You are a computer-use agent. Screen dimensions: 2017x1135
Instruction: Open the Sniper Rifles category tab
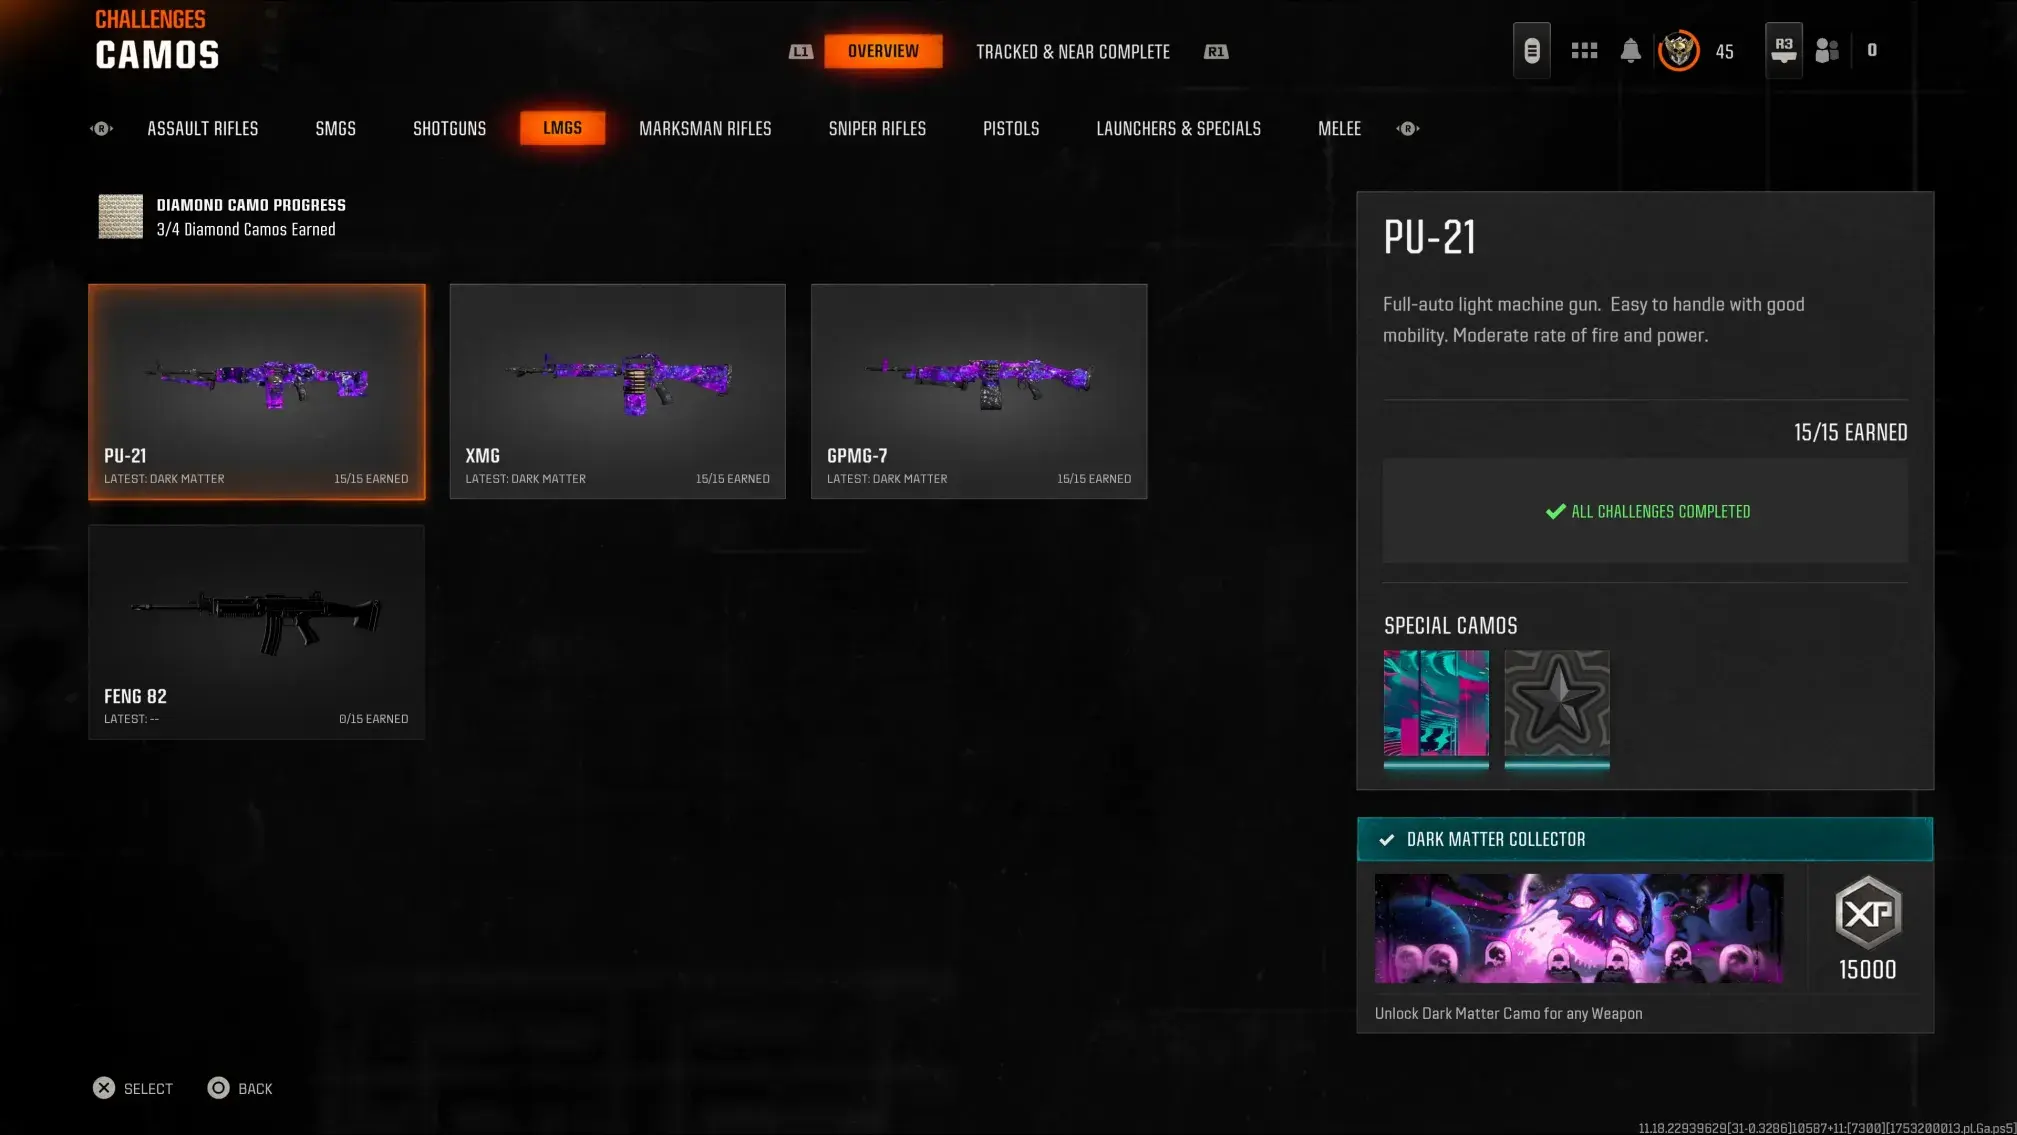pos(877,129)
